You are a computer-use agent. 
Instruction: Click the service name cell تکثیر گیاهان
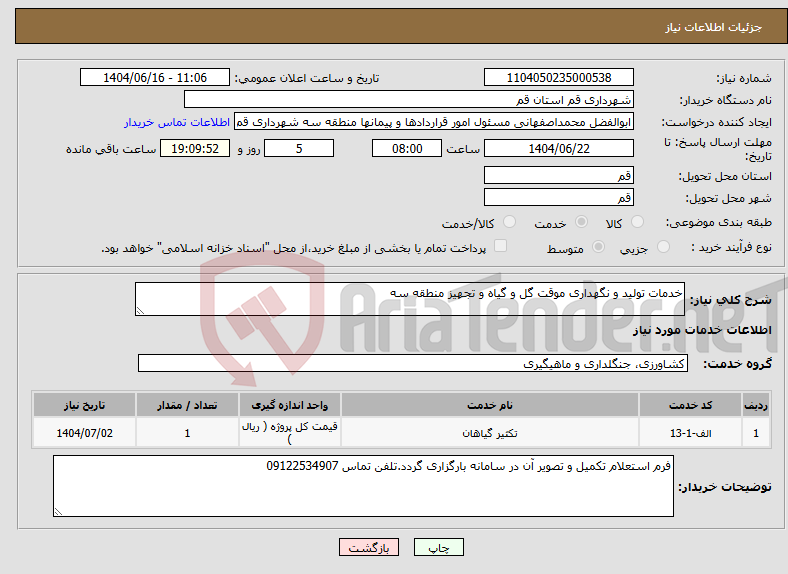point(490,433)
